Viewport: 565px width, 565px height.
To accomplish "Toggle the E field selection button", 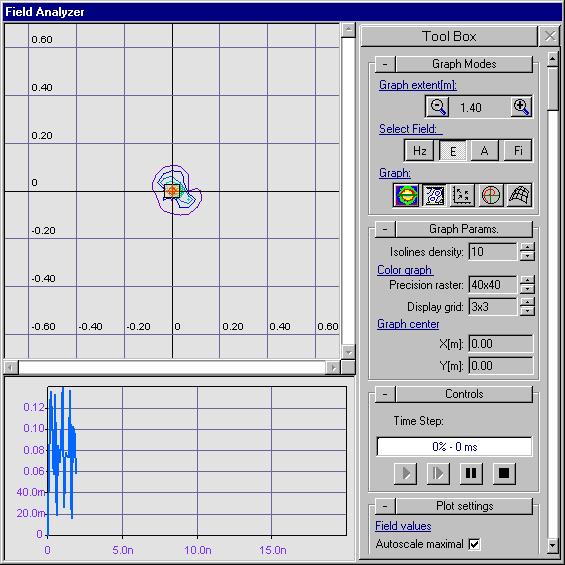I will tap(453, 150).
